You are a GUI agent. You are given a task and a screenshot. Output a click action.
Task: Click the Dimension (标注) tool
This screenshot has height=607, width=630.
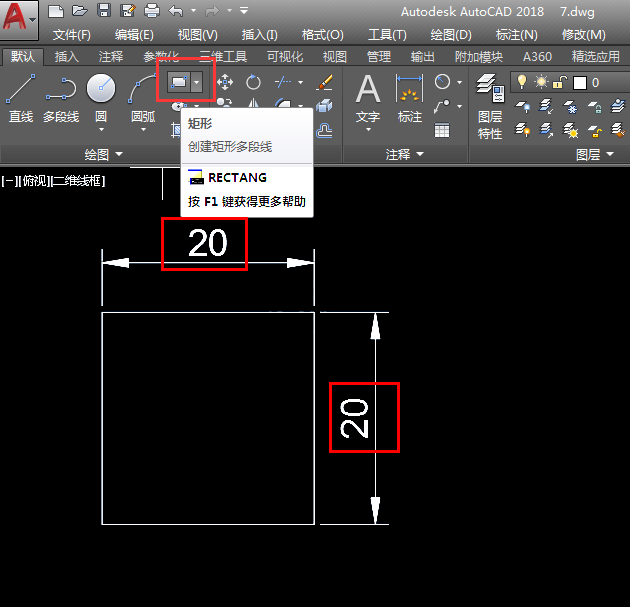point(409,98)
